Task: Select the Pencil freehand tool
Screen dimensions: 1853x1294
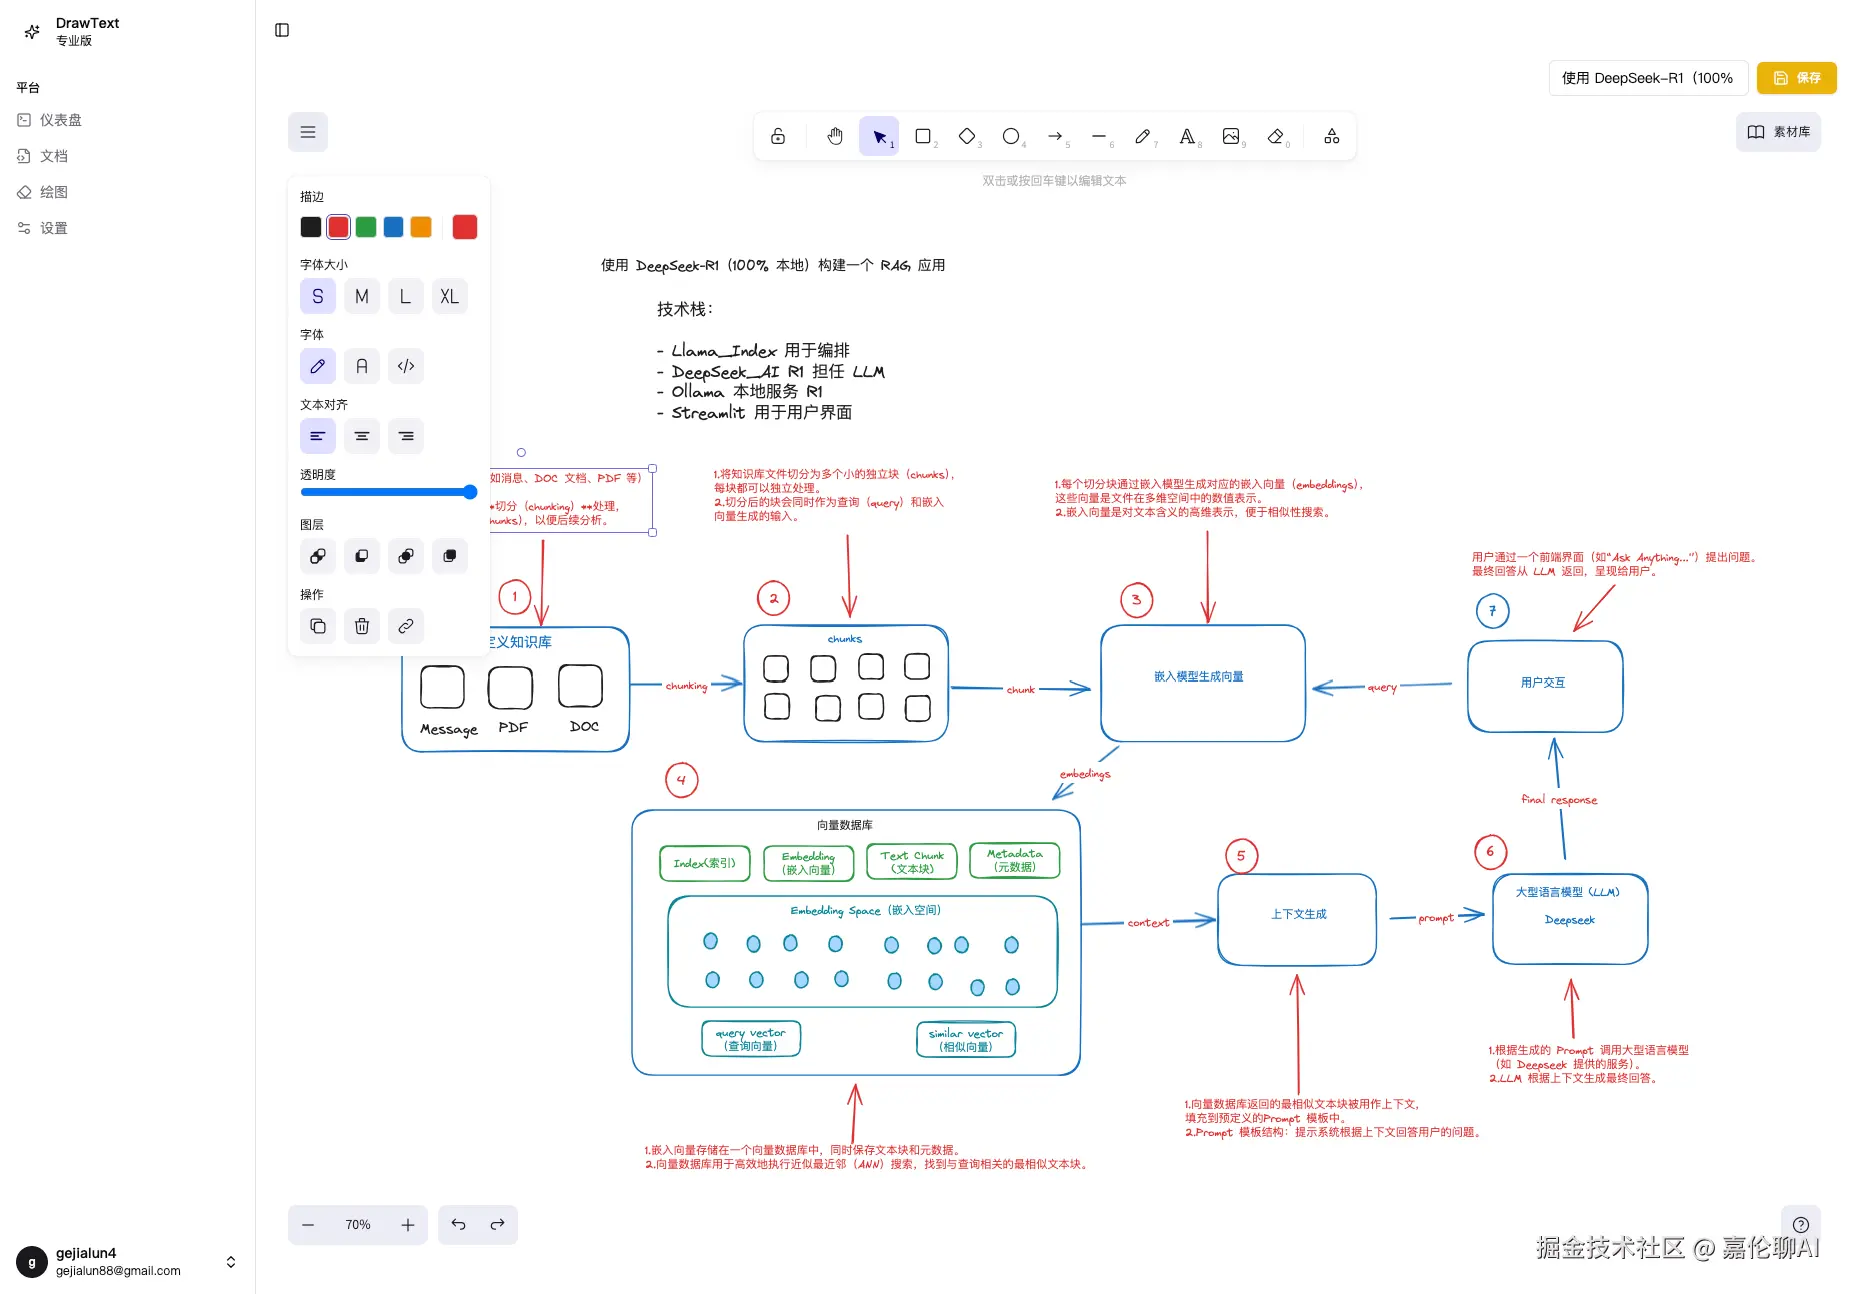Action: 1143,136
